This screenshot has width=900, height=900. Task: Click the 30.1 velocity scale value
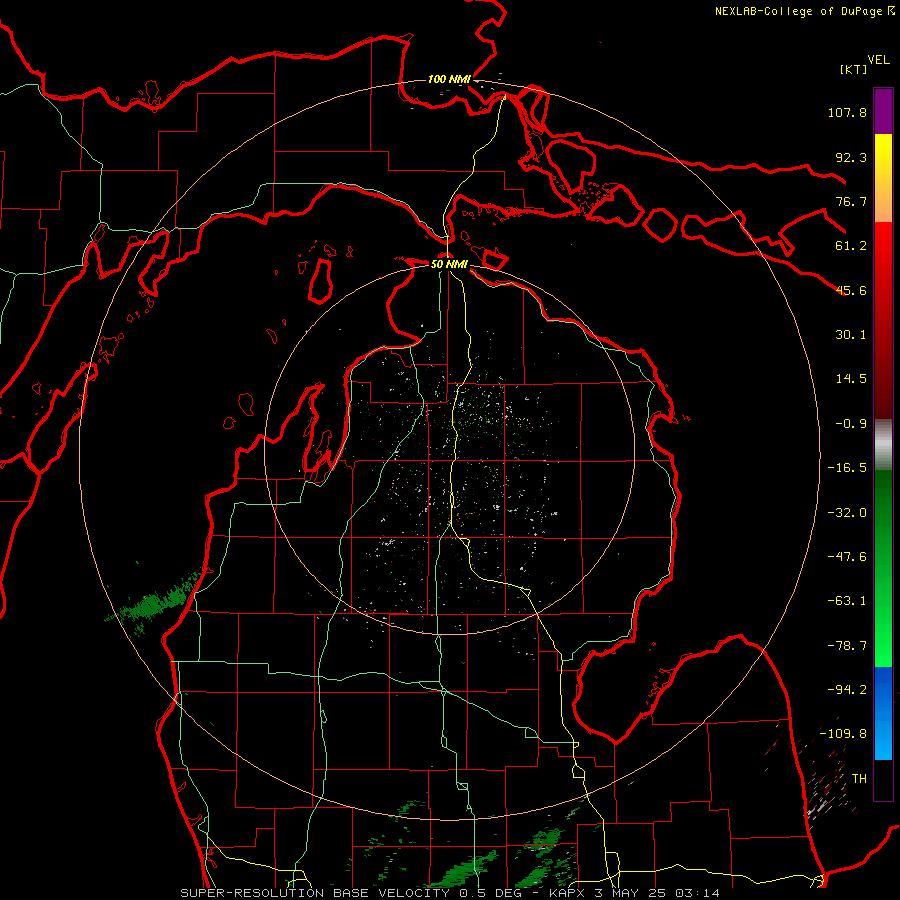(851, 335)
